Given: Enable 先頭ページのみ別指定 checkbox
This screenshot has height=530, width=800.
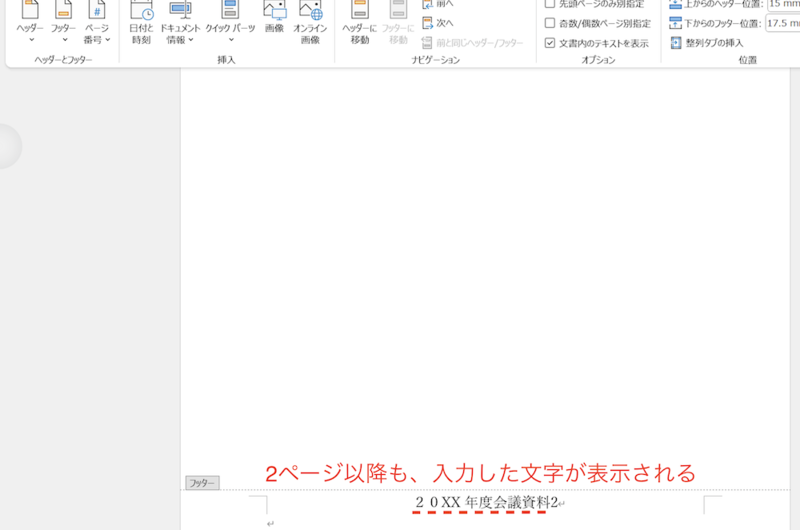Looking at the screenshot, I should point(550,4).
